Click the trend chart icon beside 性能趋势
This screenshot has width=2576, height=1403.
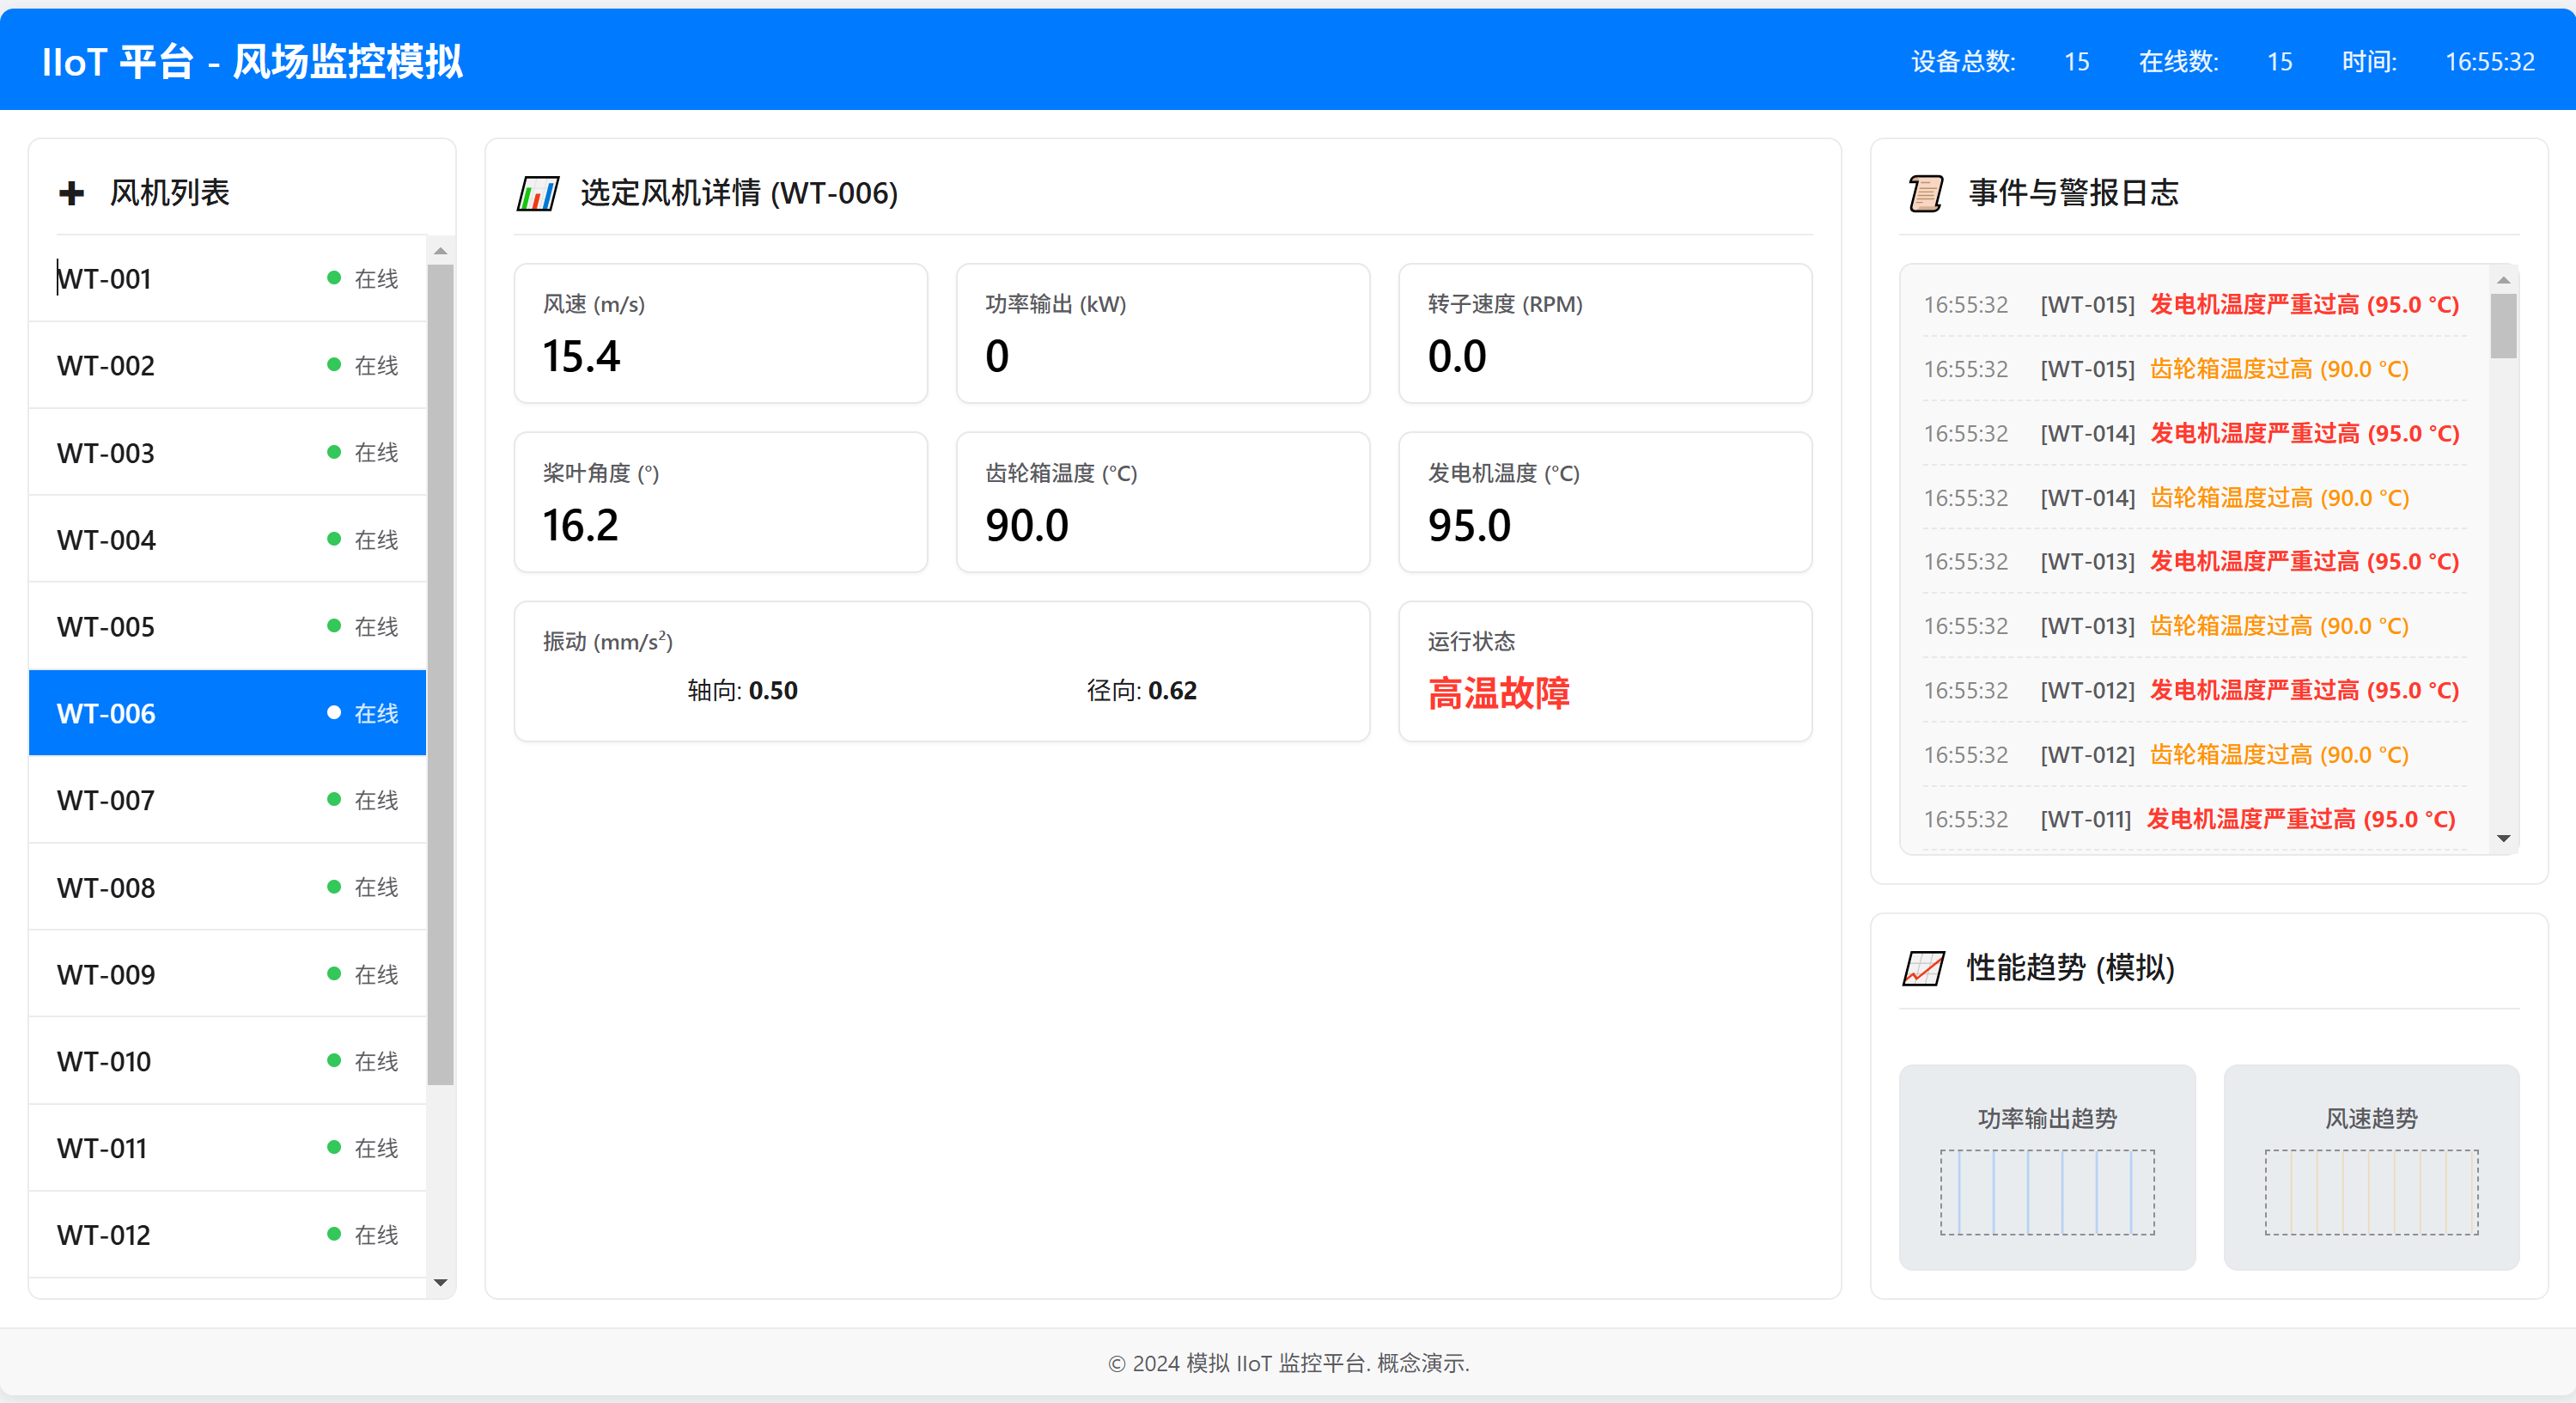(1922, 968)
